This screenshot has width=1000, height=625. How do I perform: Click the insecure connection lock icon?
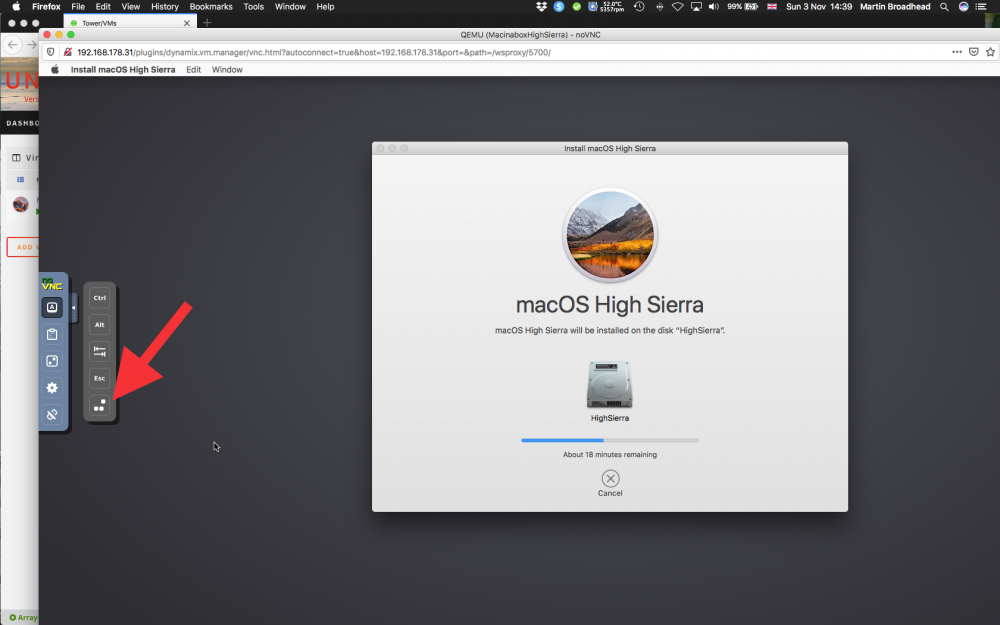67,52
